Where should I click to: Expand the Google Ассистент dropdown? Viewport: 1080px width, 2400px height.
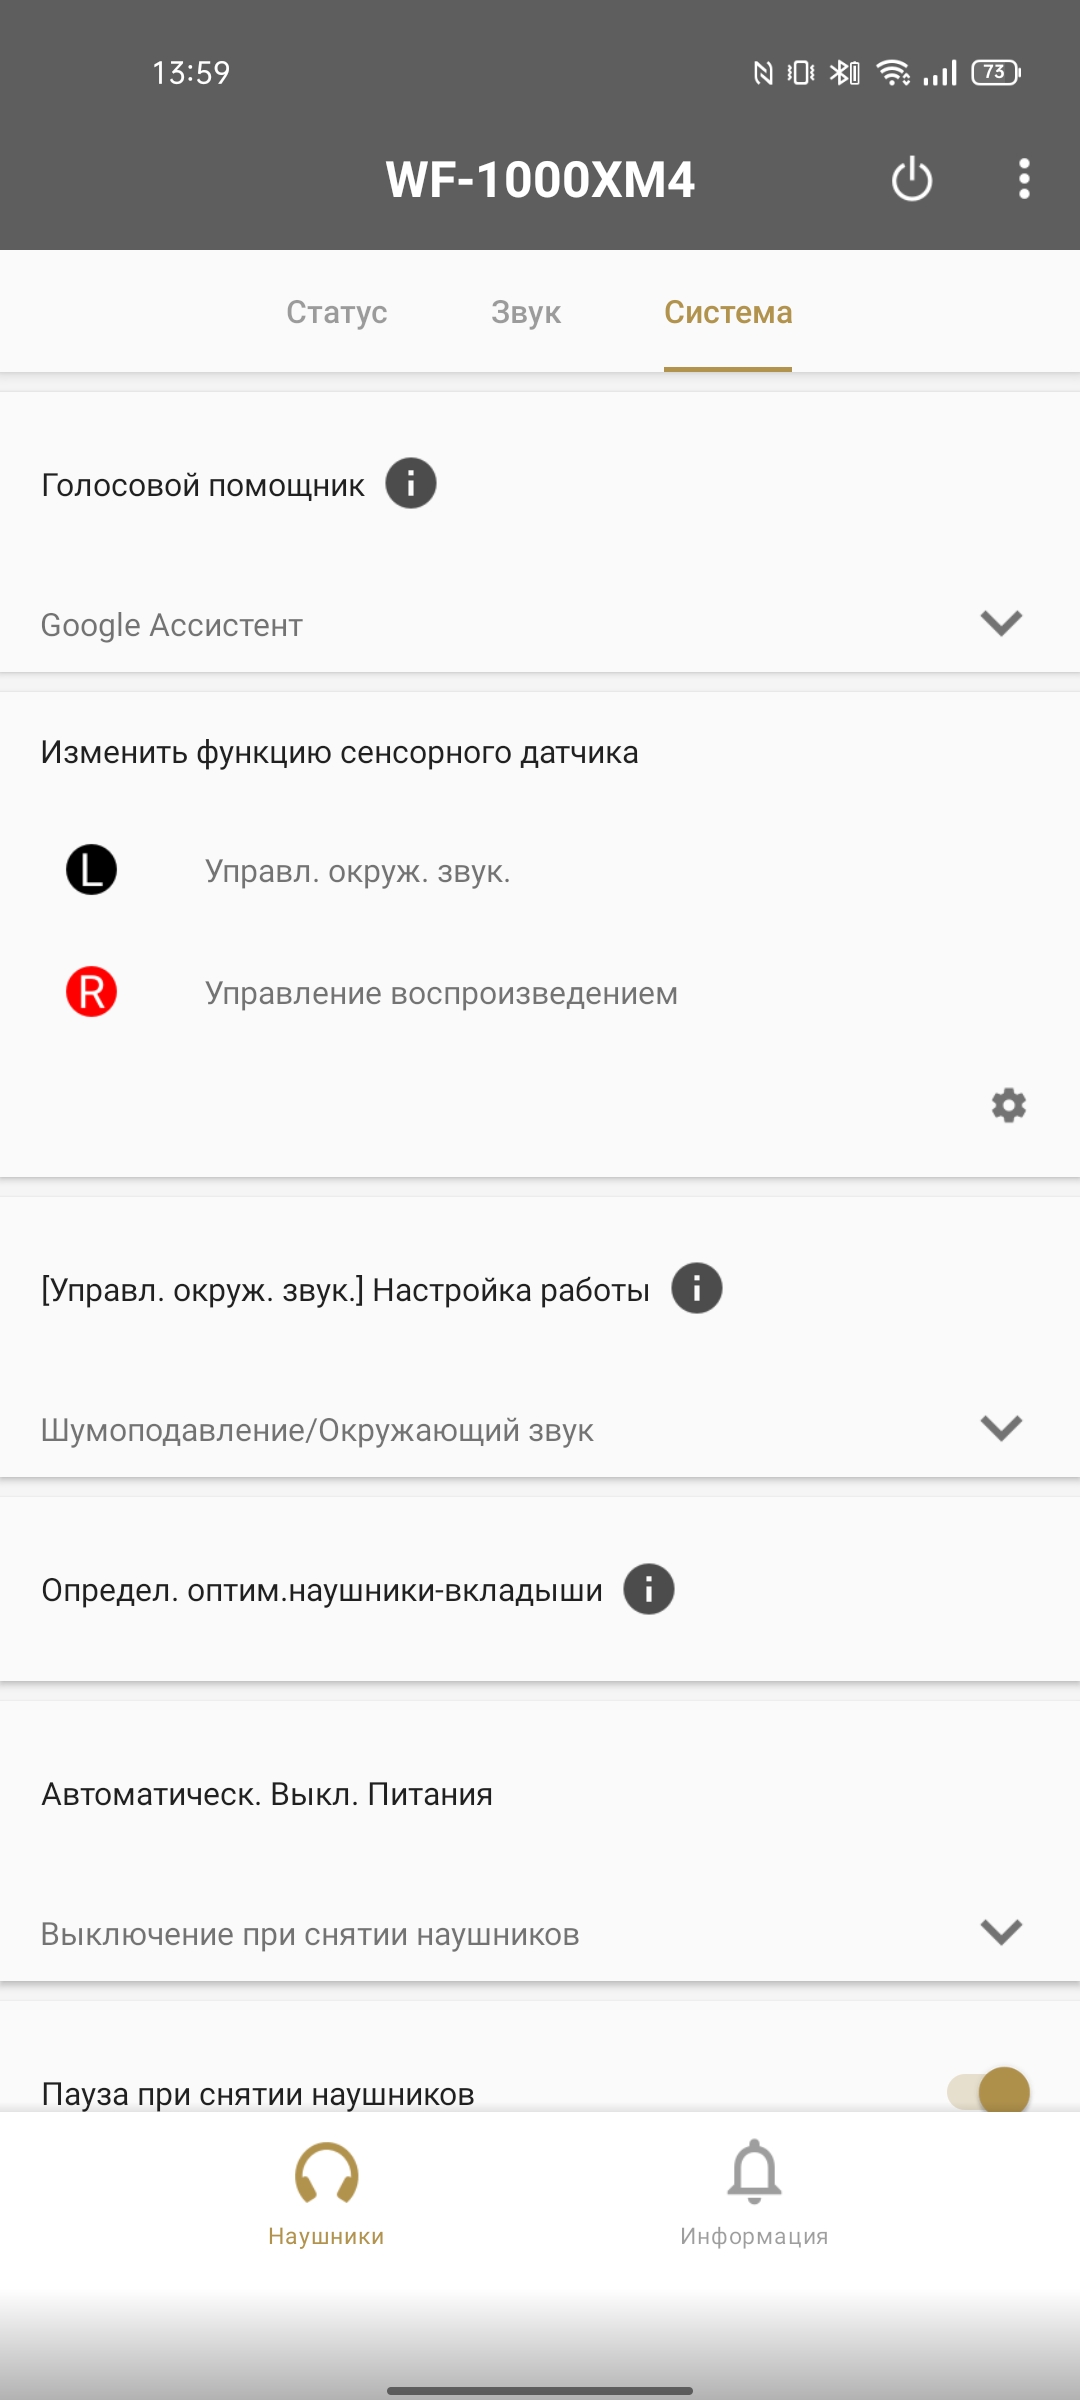[540, 624]
